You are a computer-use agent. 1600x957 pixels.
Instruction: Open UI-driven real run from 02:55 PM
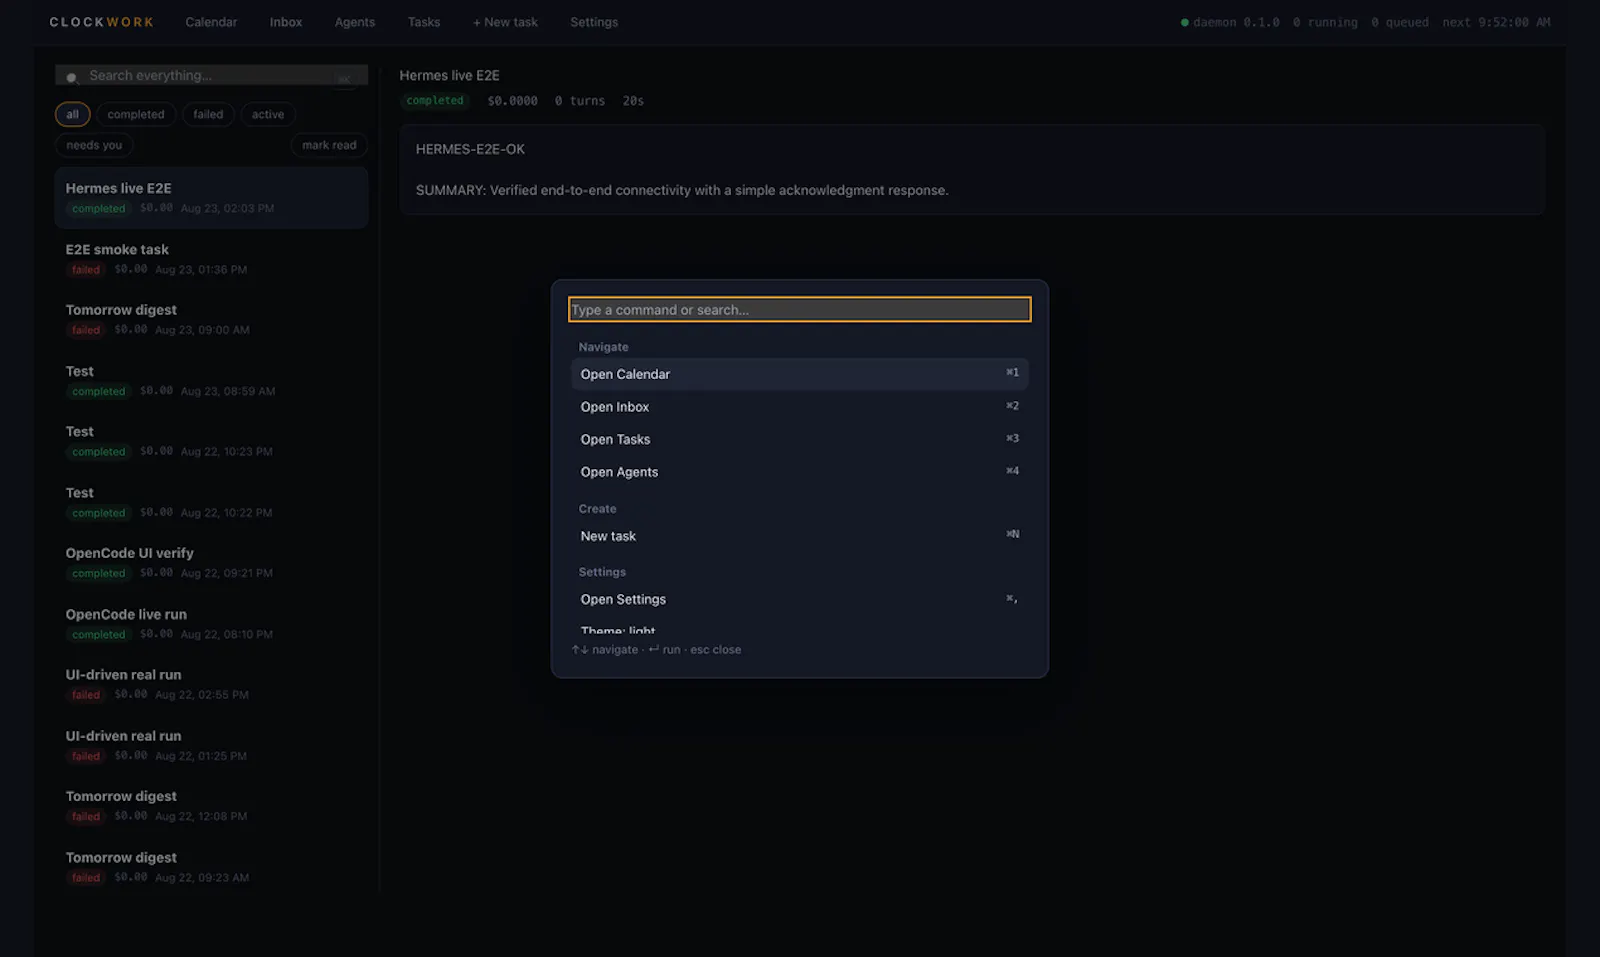click(x=211, y=685)
